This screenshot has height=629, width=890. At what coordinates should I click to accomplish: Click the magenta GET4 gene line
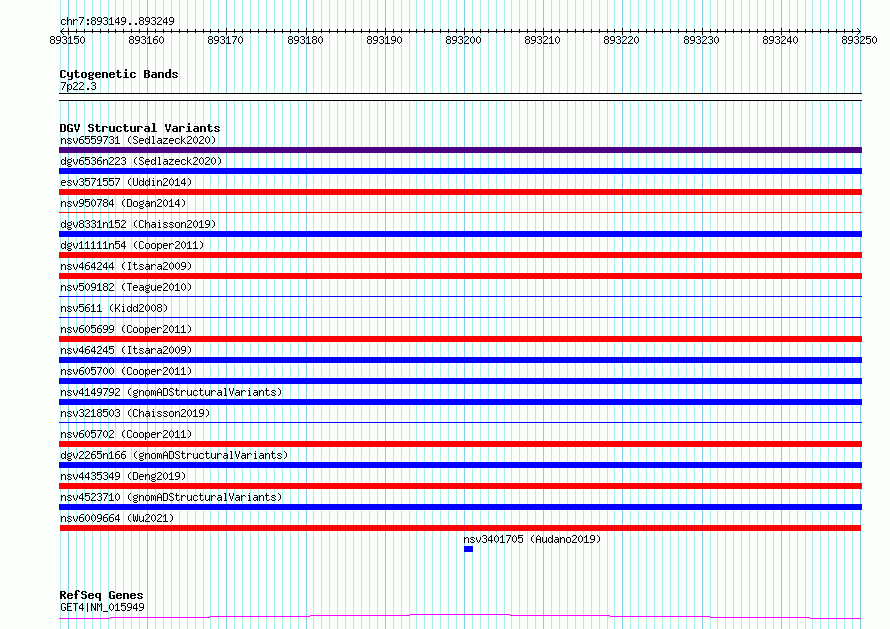460,616
